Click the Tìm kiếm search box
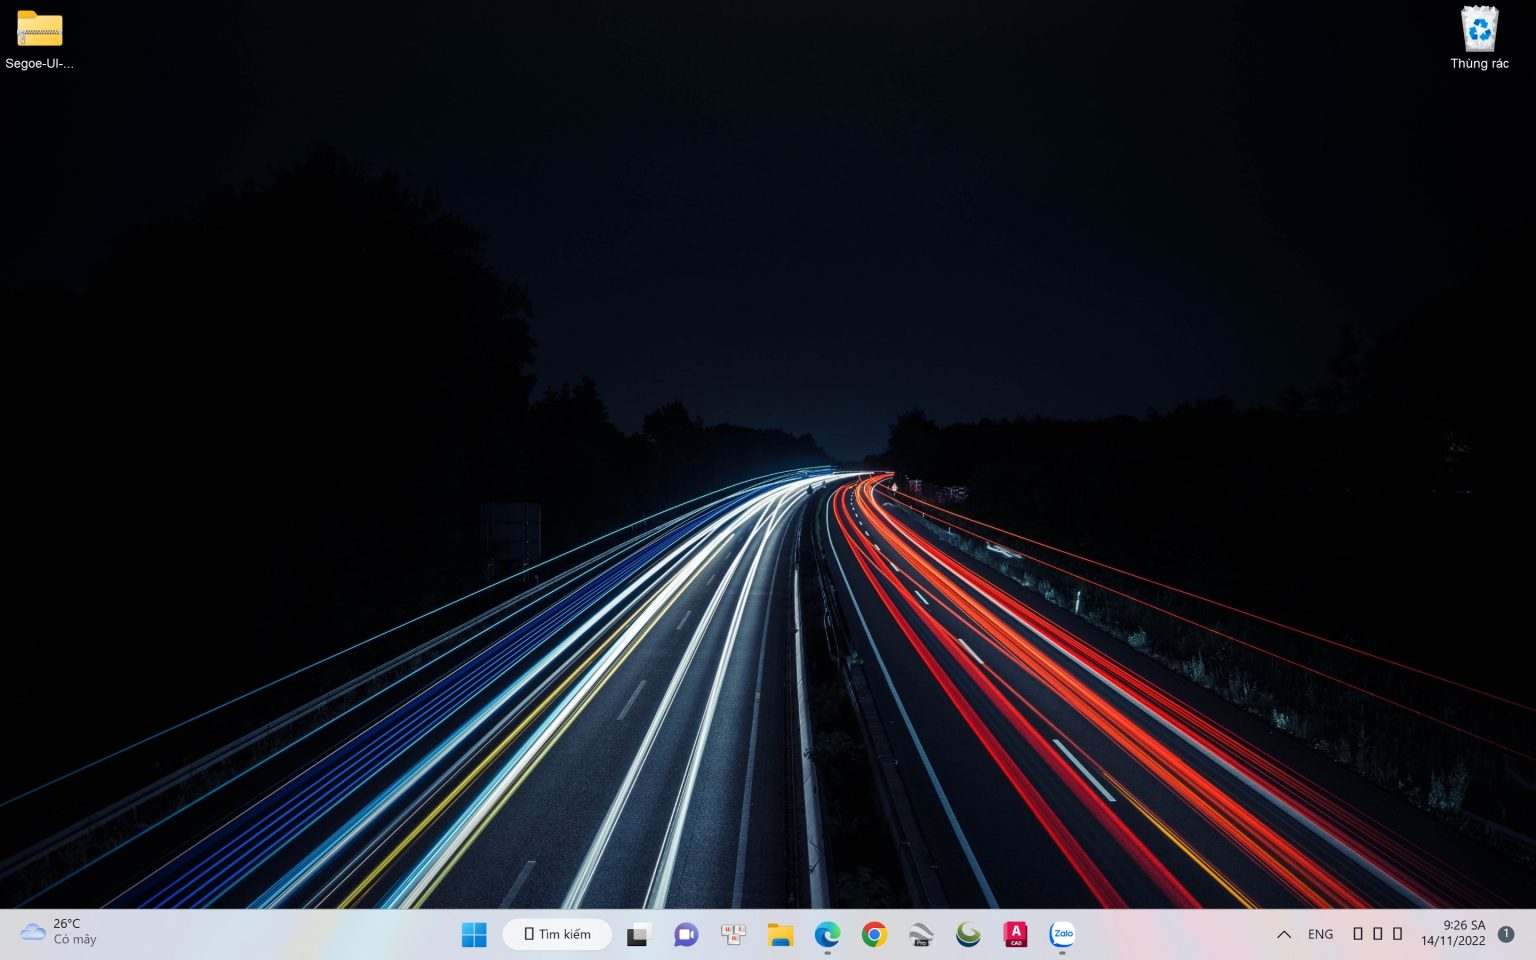This screenshot has width=1536, height=960. coord(557,935)
